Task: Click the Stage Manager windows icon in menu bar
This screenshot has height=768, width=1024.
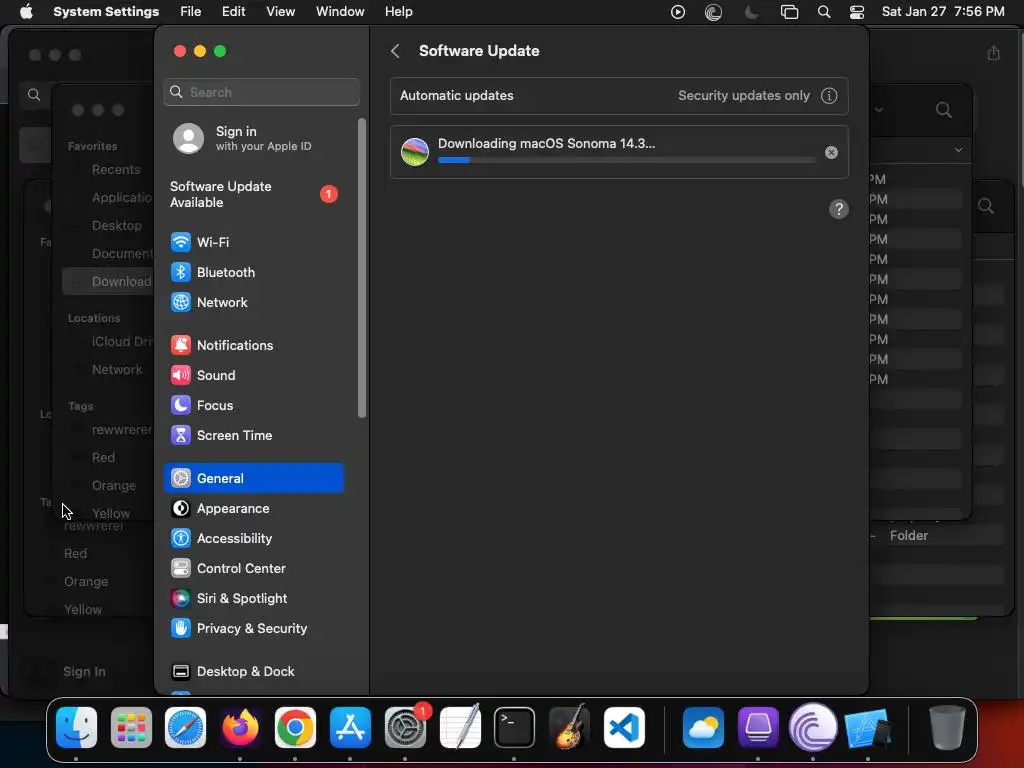Action: click(789, 12)
